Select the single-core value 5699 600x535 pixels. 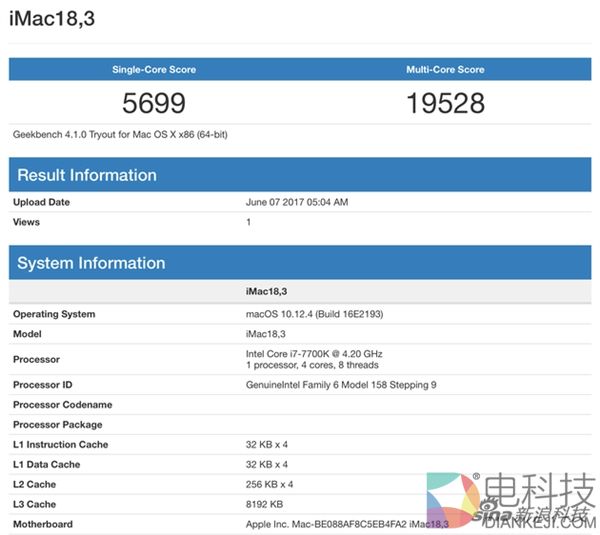(x=154, y=103)
